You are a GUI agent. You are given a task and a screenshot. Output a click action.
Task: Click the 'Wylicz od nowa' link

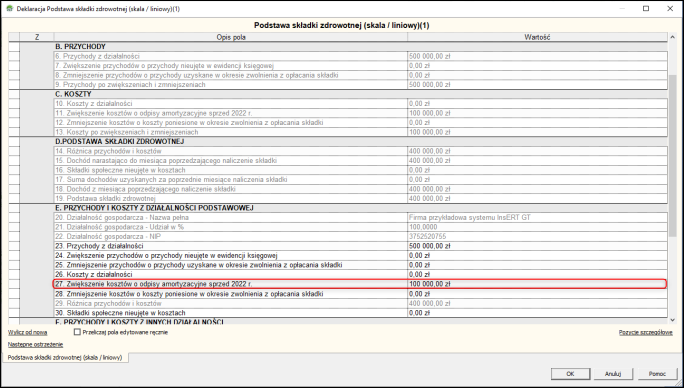[27, 333]
